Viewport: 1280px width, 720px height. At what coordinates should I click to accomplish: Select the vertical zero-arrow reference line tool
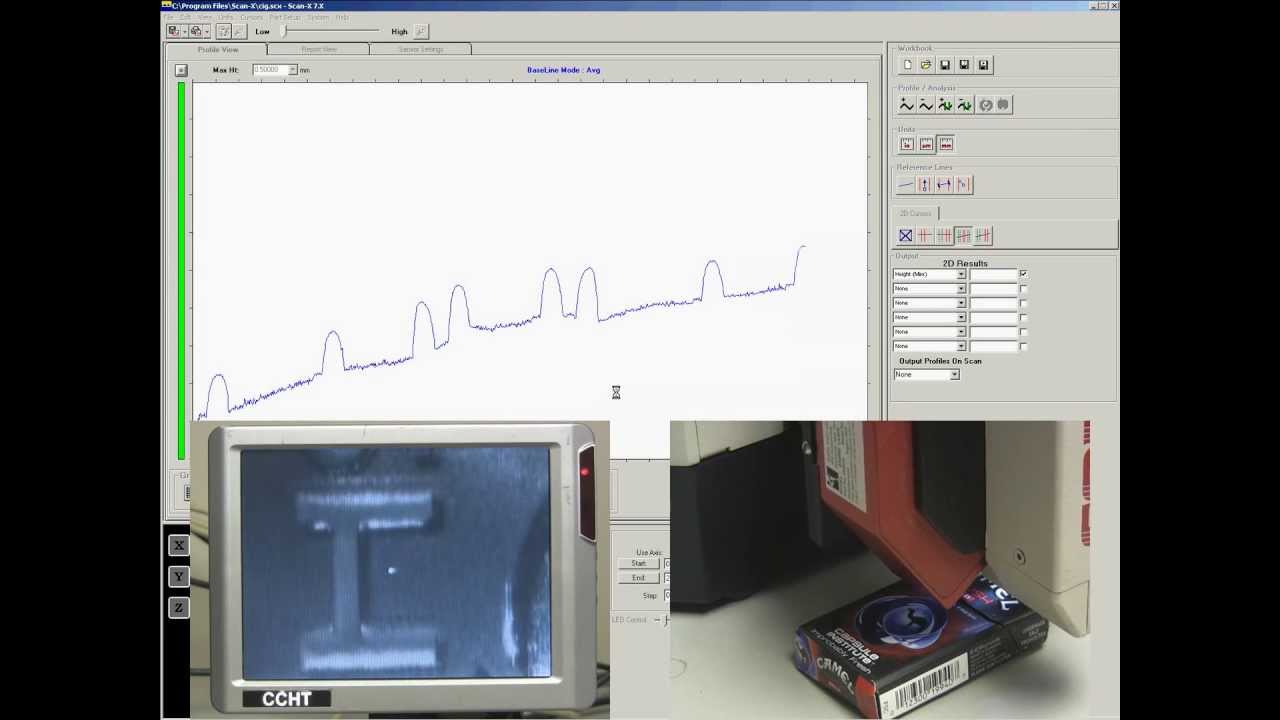(x=924, y=185)
